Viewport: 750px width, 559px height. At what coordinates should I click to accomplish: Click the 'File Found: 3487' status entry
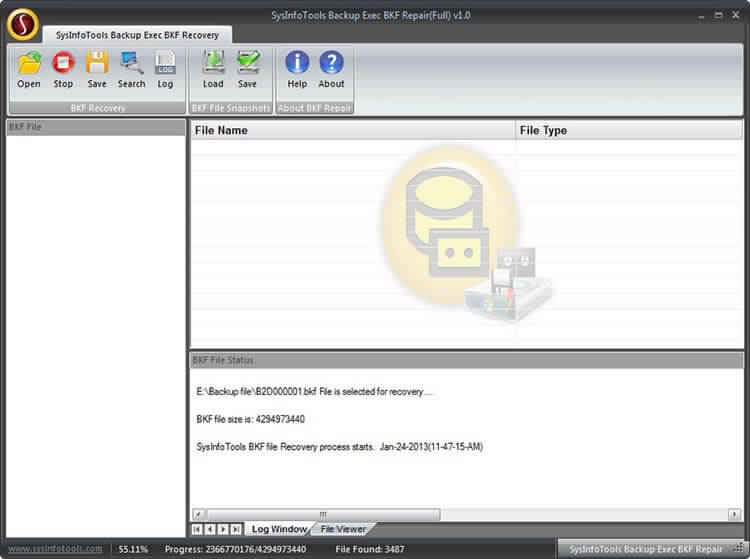pos(370,549)
